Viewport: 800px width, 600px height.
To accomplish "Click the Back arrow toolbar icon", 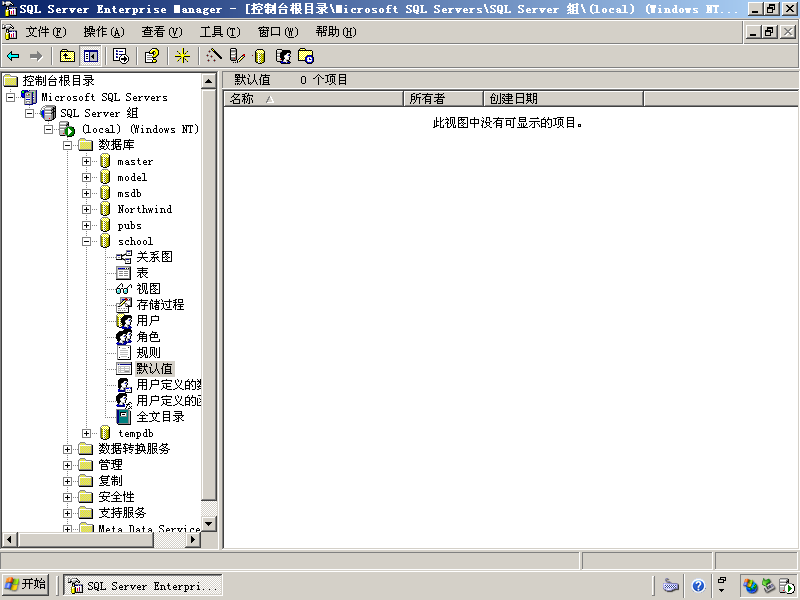I will (13, 56).
